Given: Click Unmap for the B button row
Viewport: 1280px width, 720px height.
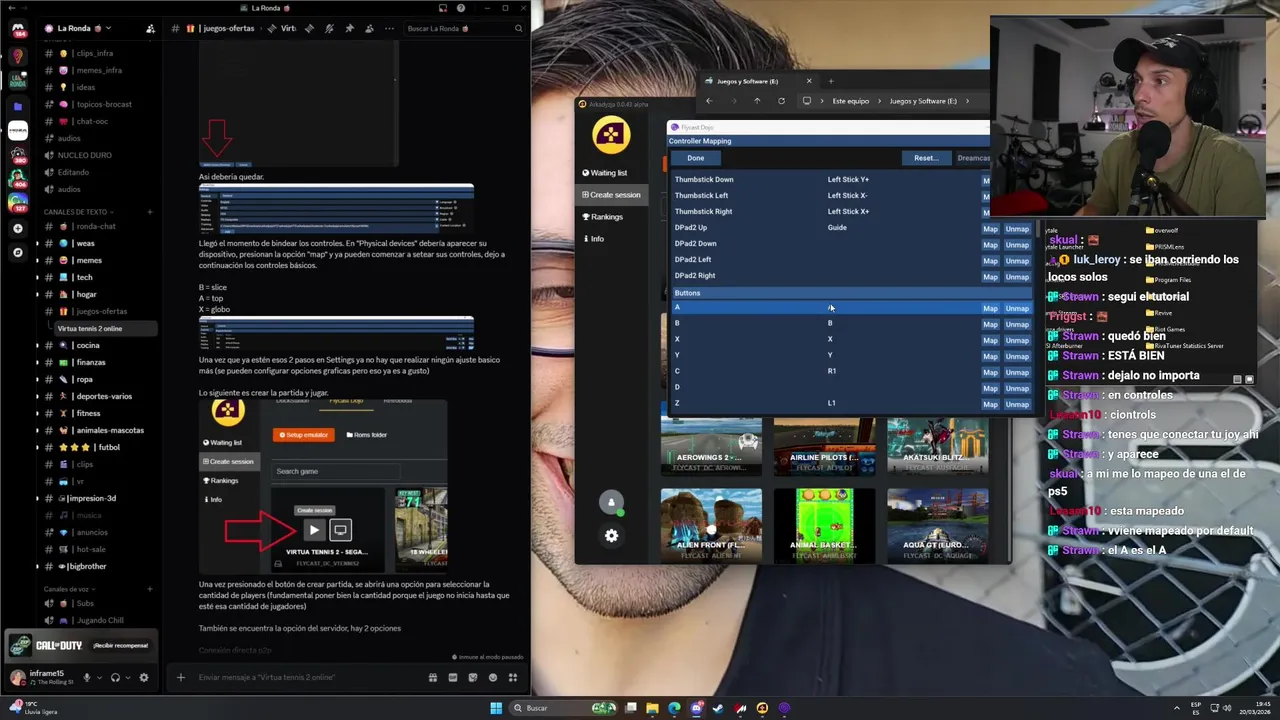Looking at the screenshot, I should pyautogui.click(x=1017, y=325).
